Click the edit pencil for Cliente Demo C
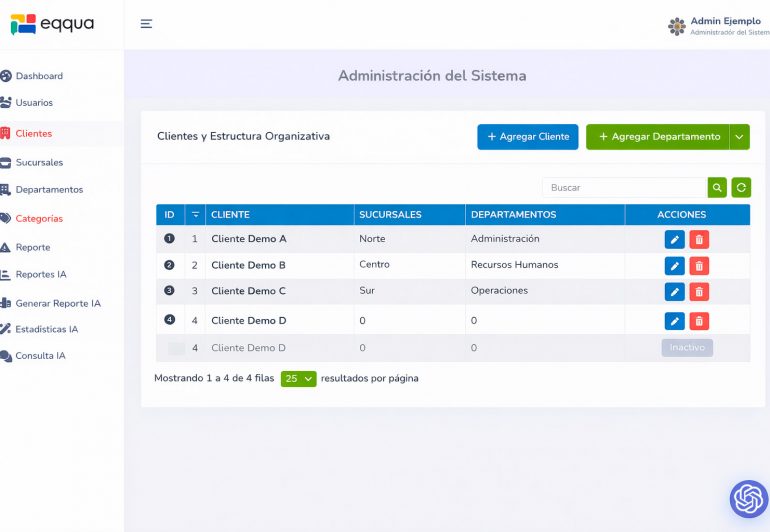This screenshot has width=770, height=532. click(x=674, y=291)
